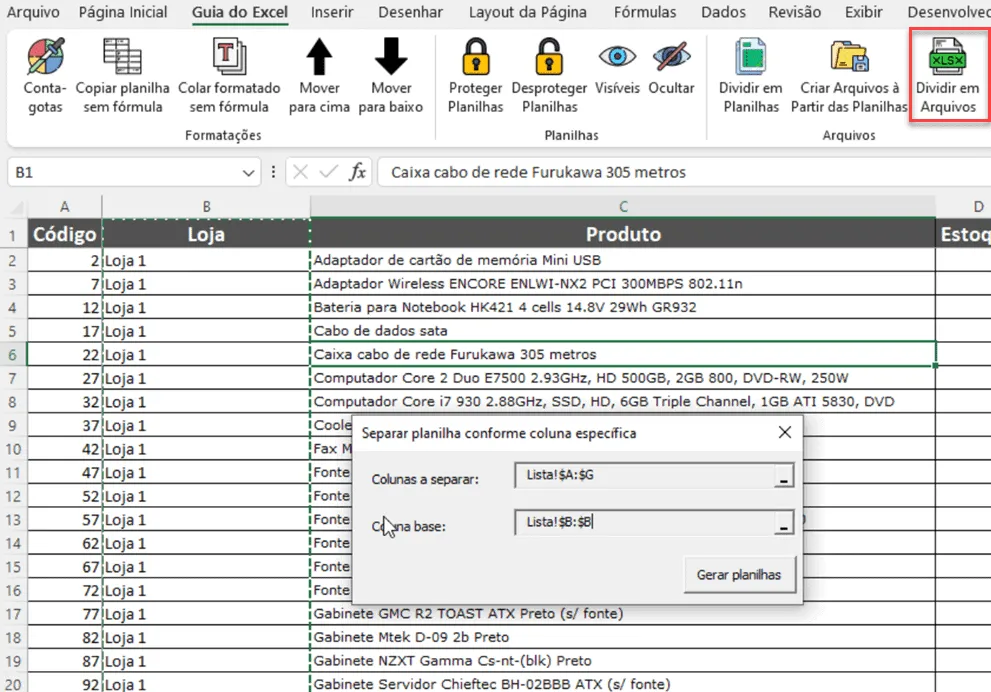Open the Fórmulas ribbon tab
The height and width of the screenshot is (692, 991).
pos(645,12)
